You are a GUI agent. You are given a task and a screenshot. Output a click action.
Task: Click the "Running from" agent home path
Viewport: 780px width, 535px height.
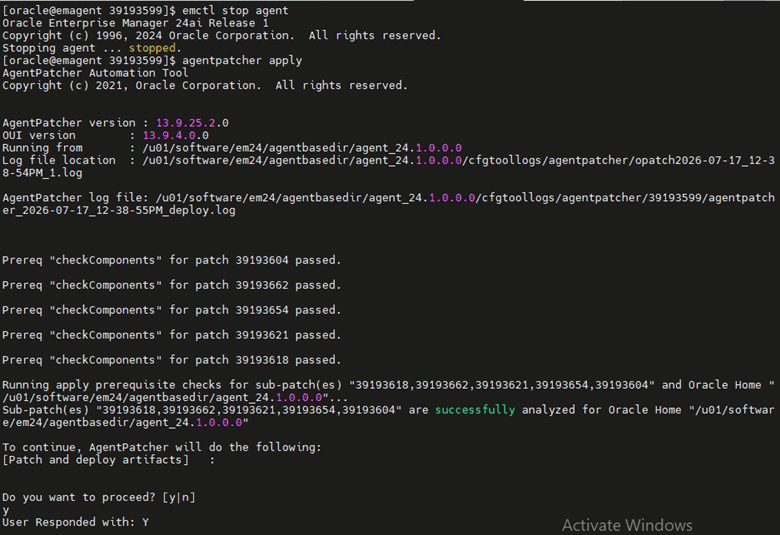302,148
